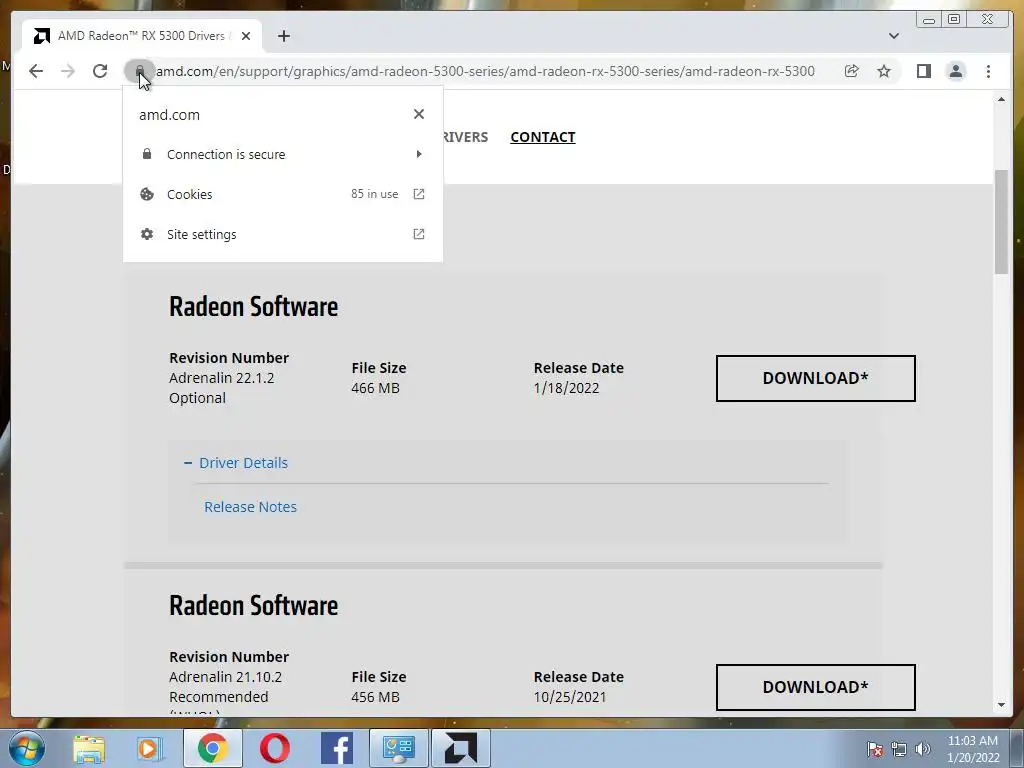Viewport: 1024px width, 768px height.
Task: Click the volume speaker tray icon
Action: [x=923, y=749]
